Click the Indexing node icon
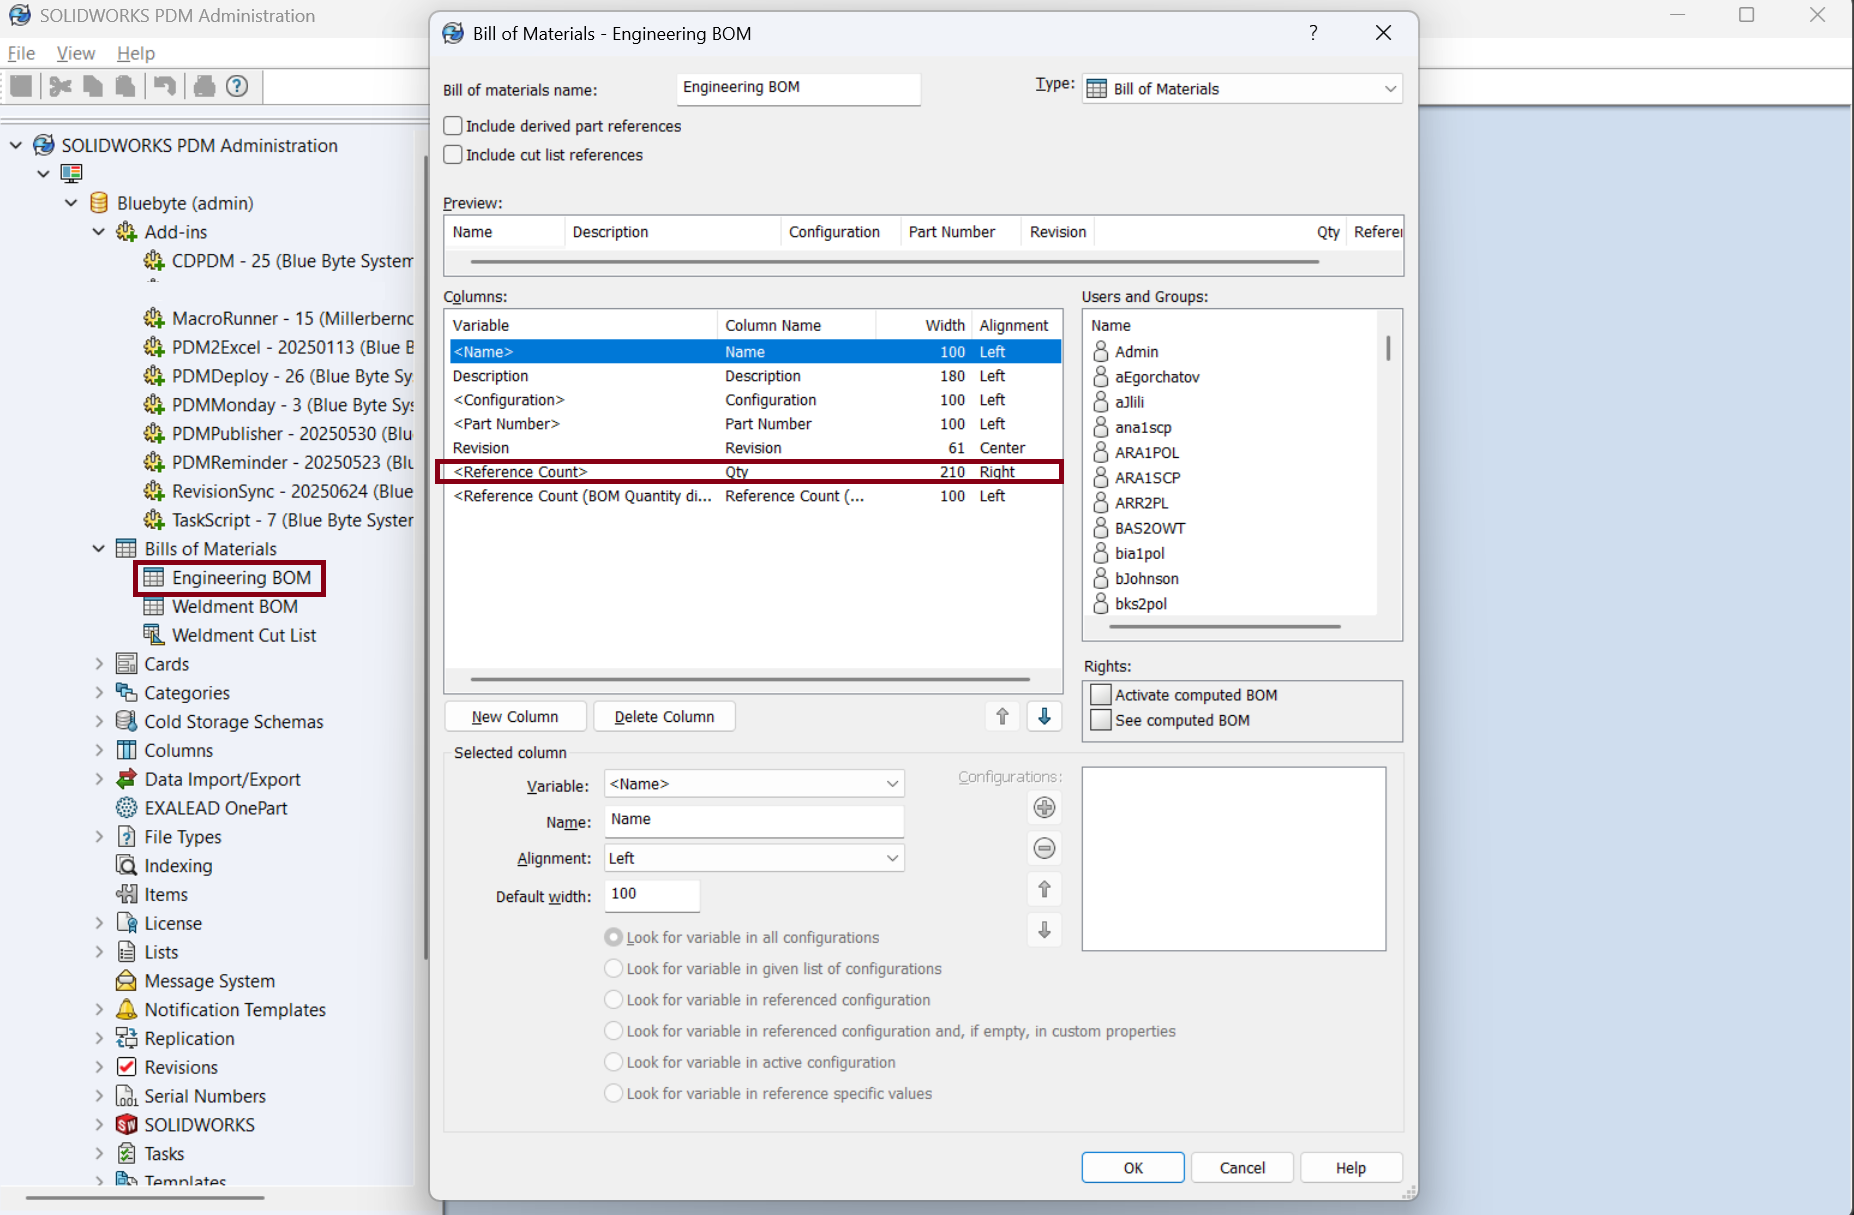This screenshot has height=1215, width=1854. coord(126,866)
